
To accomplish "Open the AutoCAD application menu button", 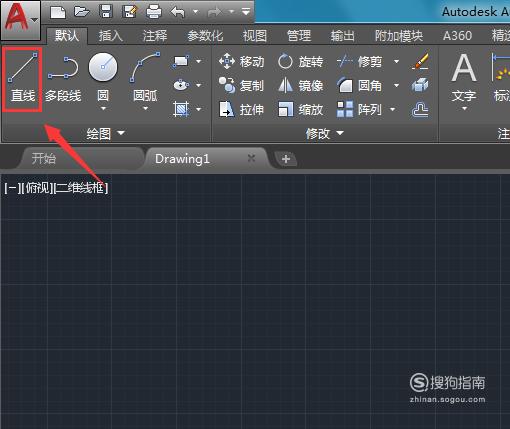I will coord(21,20).
